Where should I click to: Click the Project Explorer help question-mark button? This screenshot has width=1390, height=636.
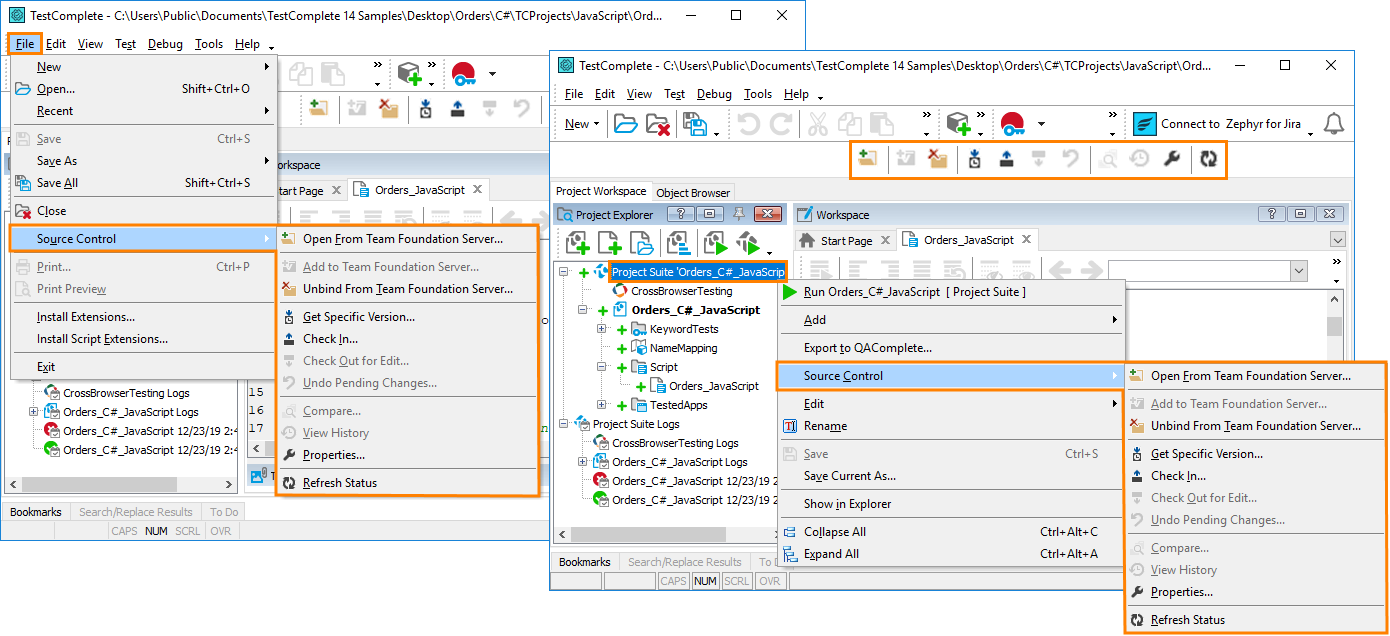point(680,214)
